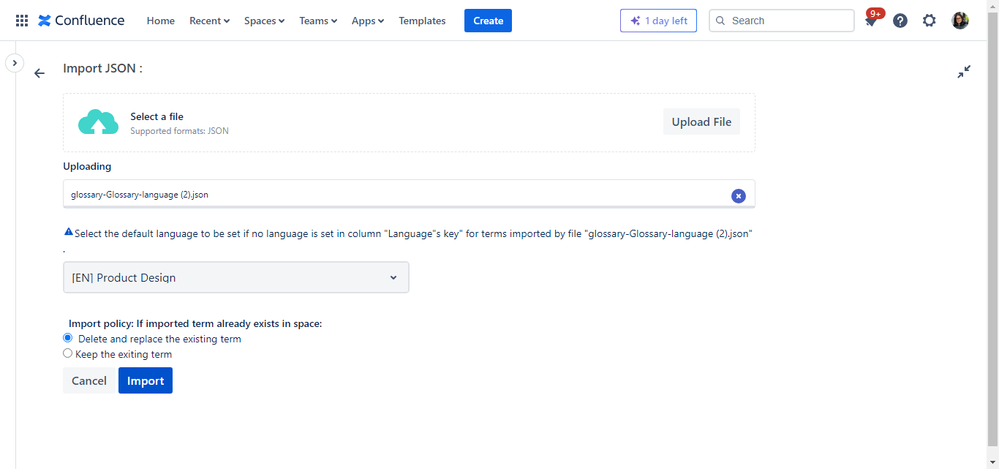Click the Confluence logo
This screenshot has width=999, height=469.
click(81, 20)
